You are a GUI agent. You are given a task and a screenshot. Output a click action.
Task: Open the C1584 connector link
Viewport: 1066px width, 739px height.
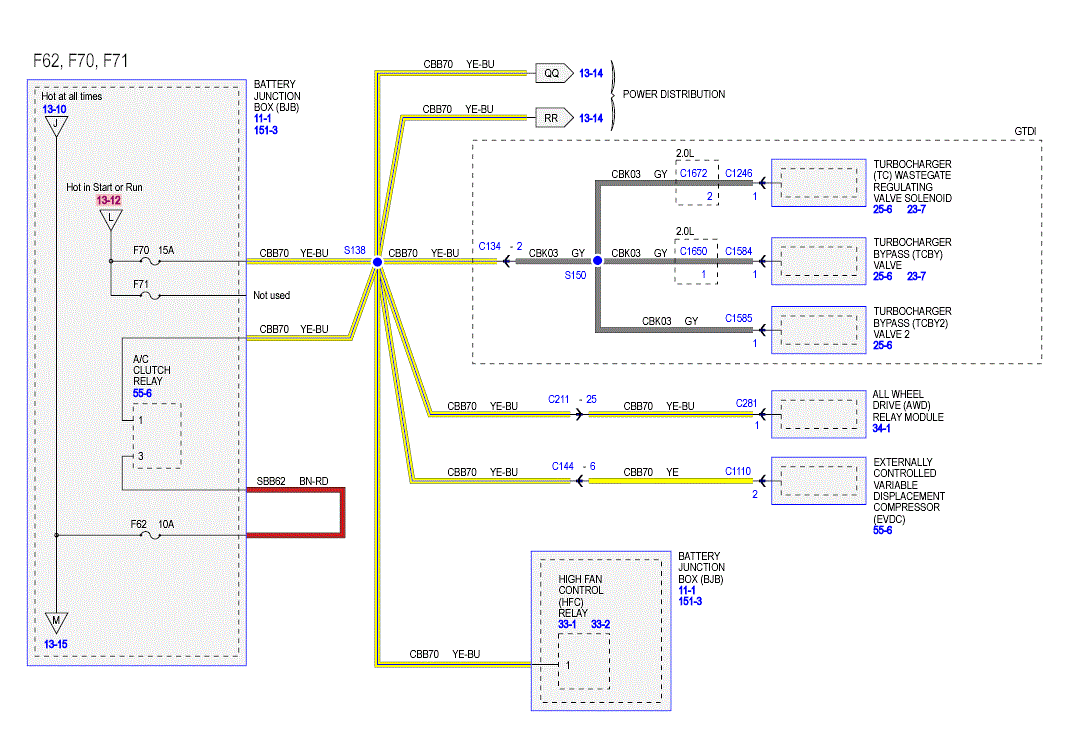[739, 251]
